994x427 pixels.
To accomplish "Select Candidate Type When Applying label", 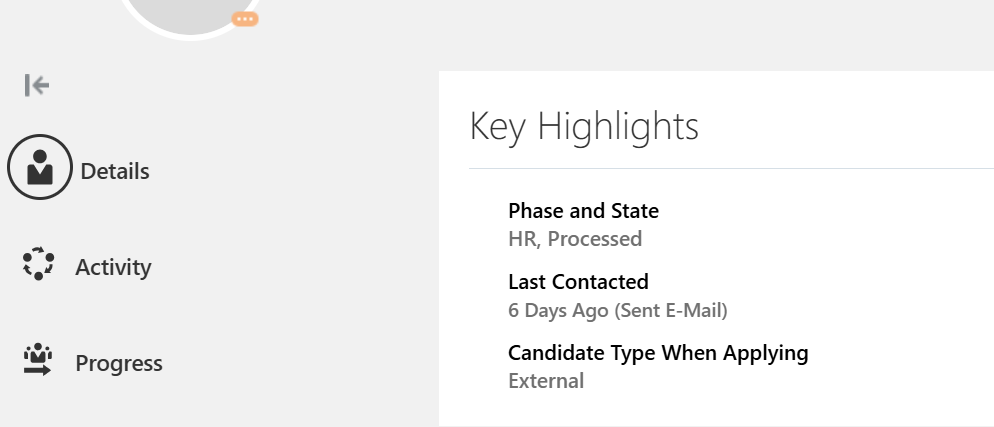I will 658,353.
